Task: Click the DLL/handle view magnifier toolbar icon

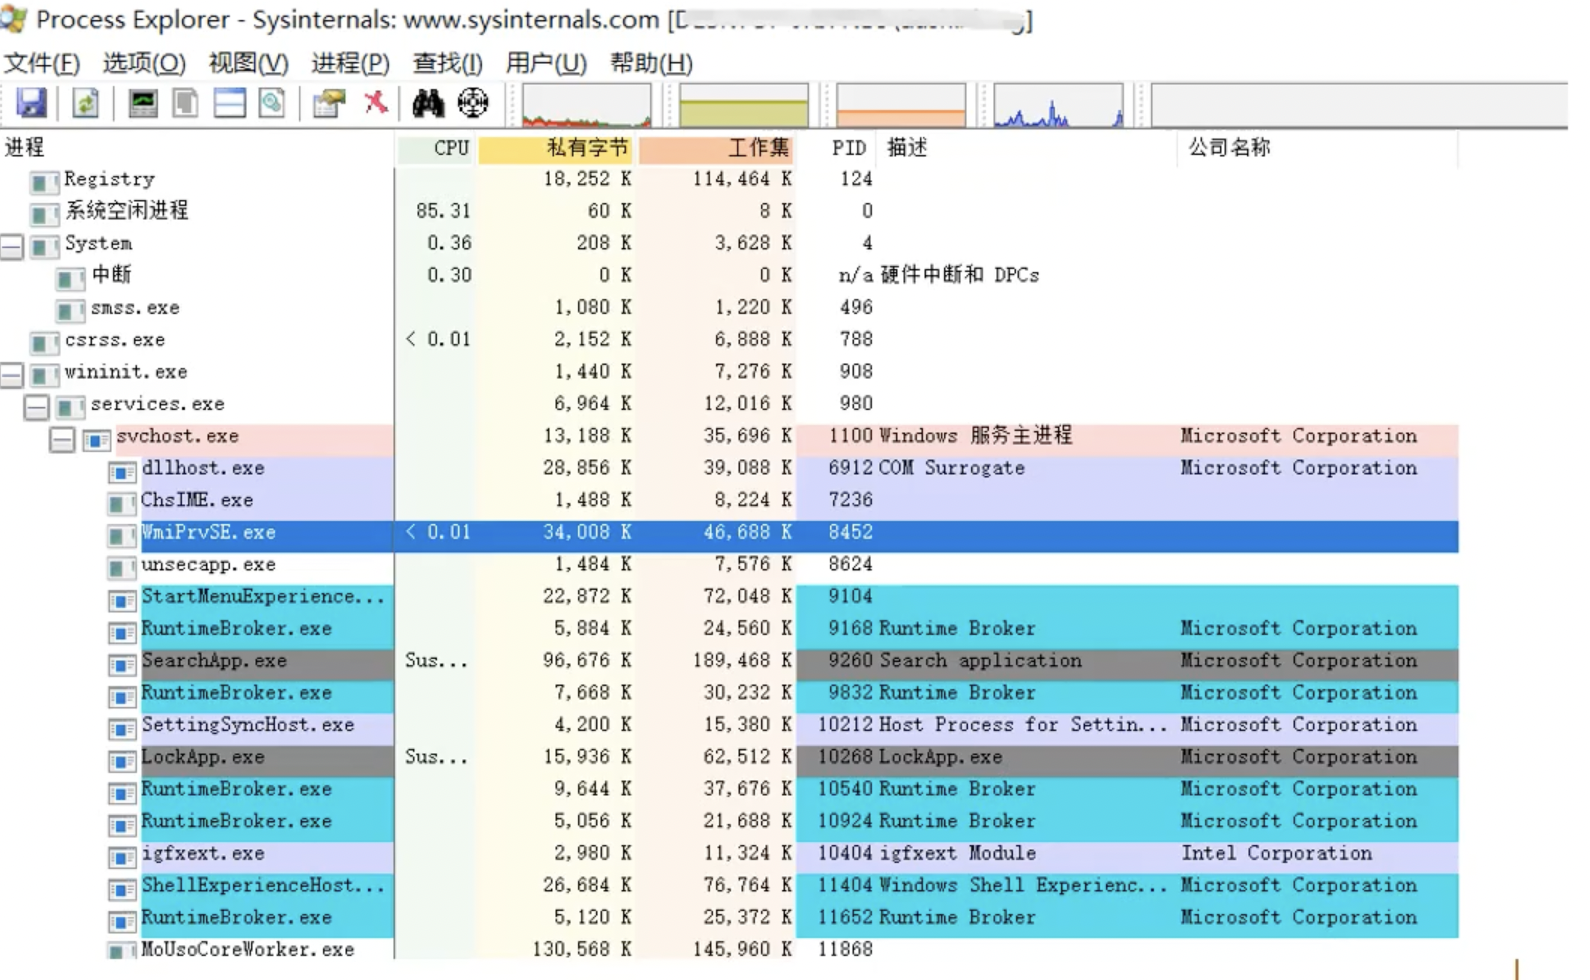Action: 272,103
